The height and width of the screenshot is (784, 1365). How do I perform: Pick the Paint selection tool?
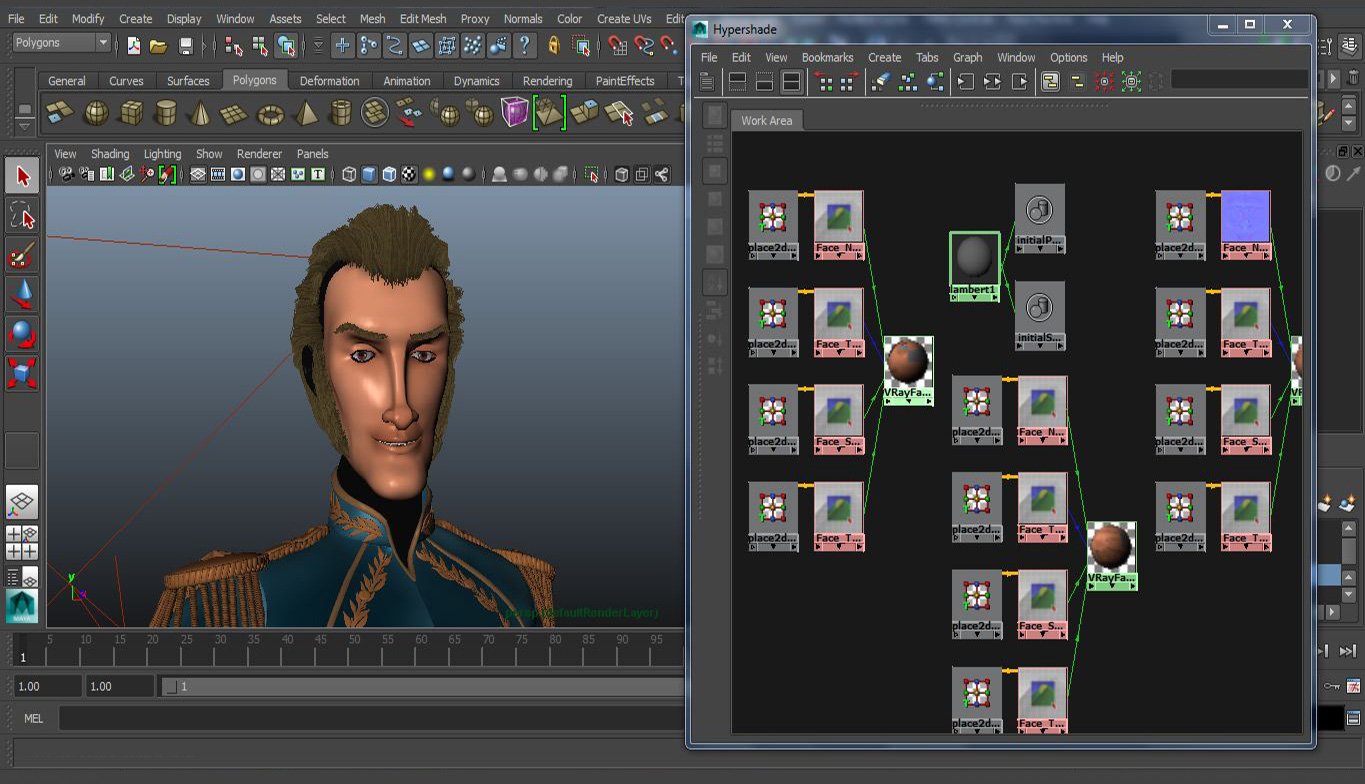click(22, 255)
